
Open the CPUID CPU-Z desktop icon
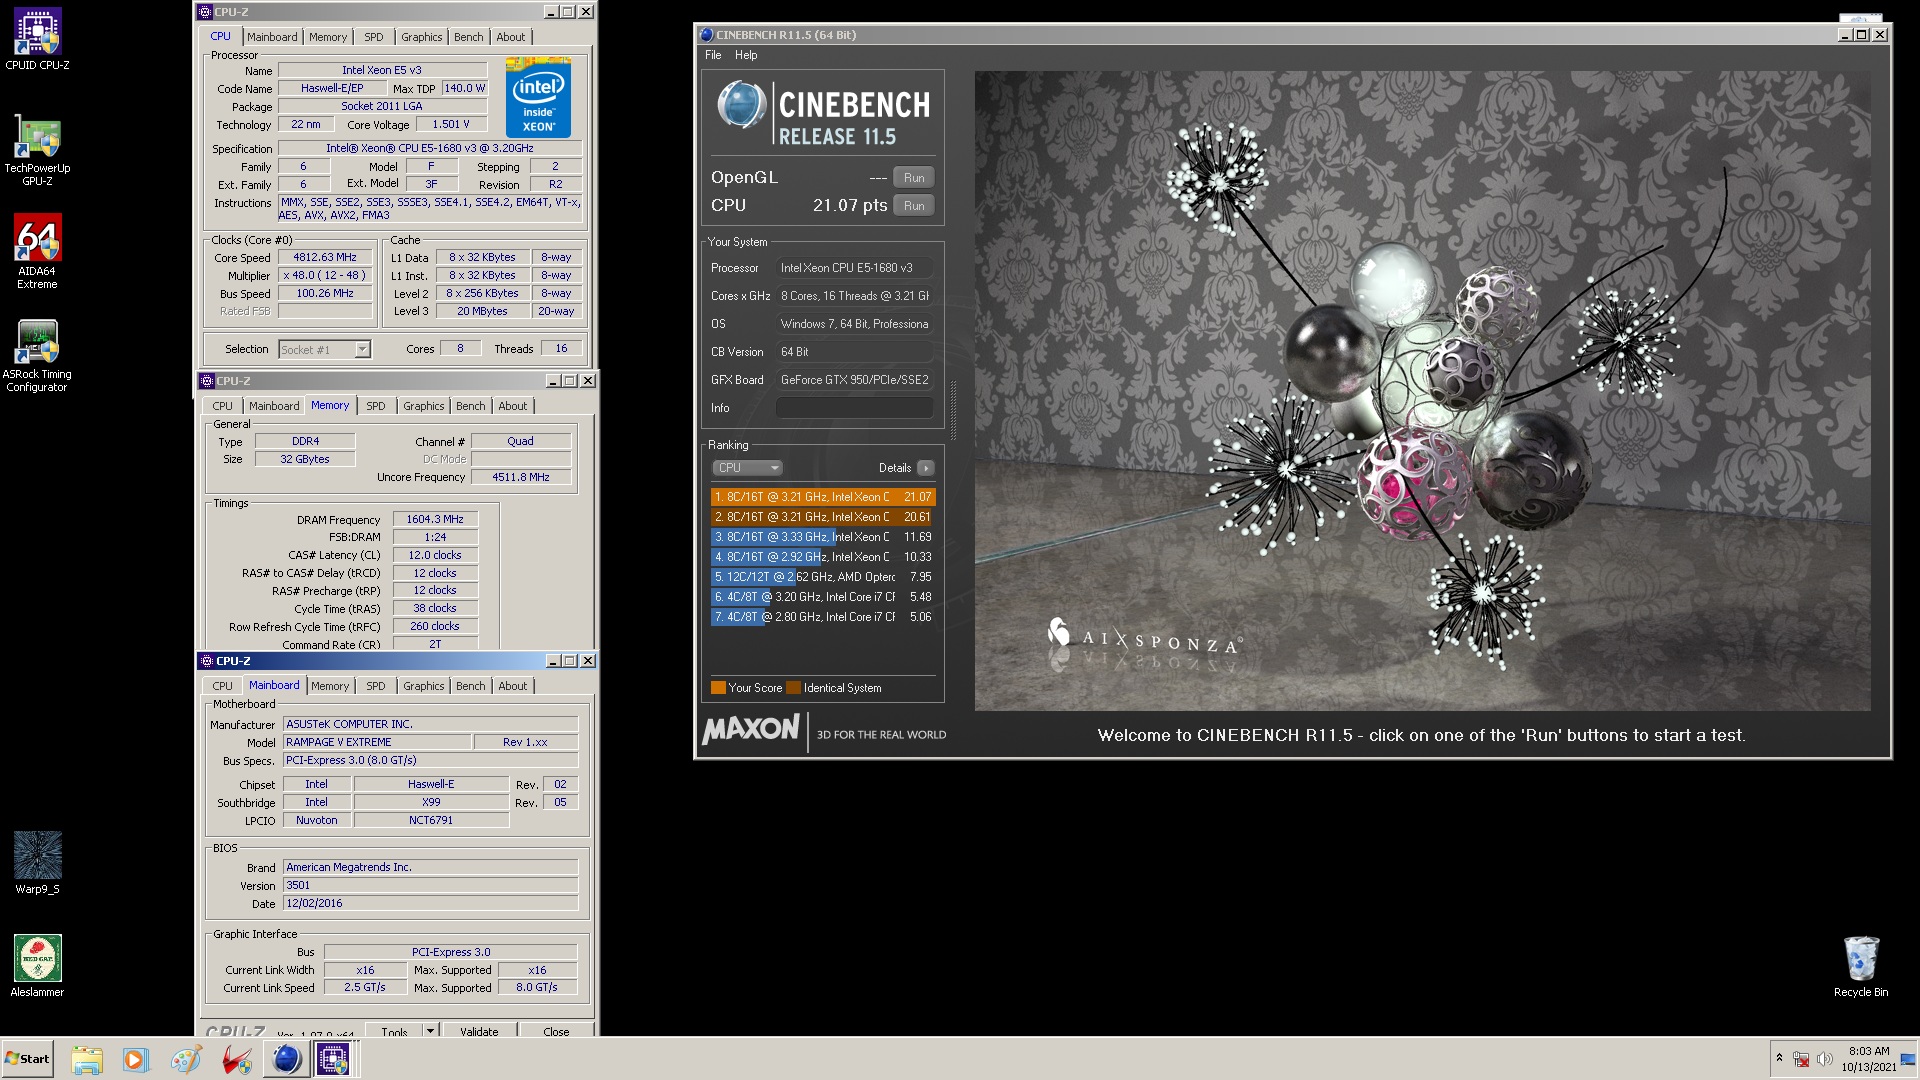pyautogui.click(x=37, y=40)
